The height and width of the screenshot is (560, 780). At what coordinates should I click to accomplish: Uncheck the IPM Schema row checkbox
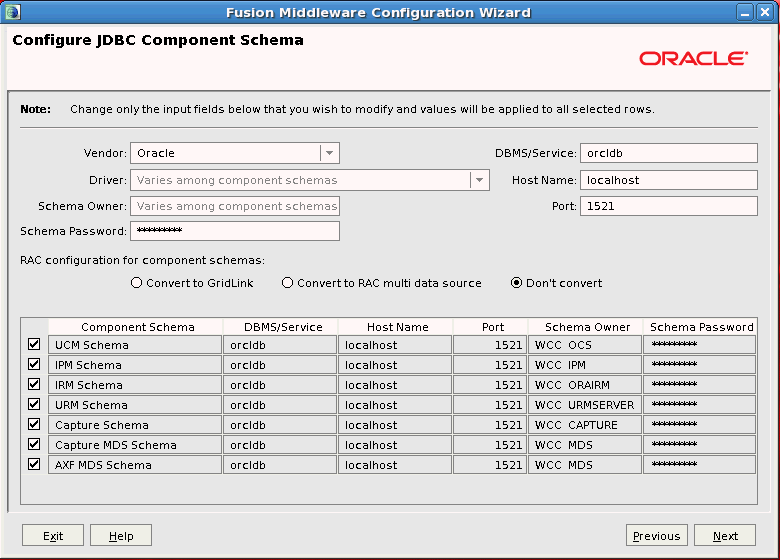[x=34, y=364]
